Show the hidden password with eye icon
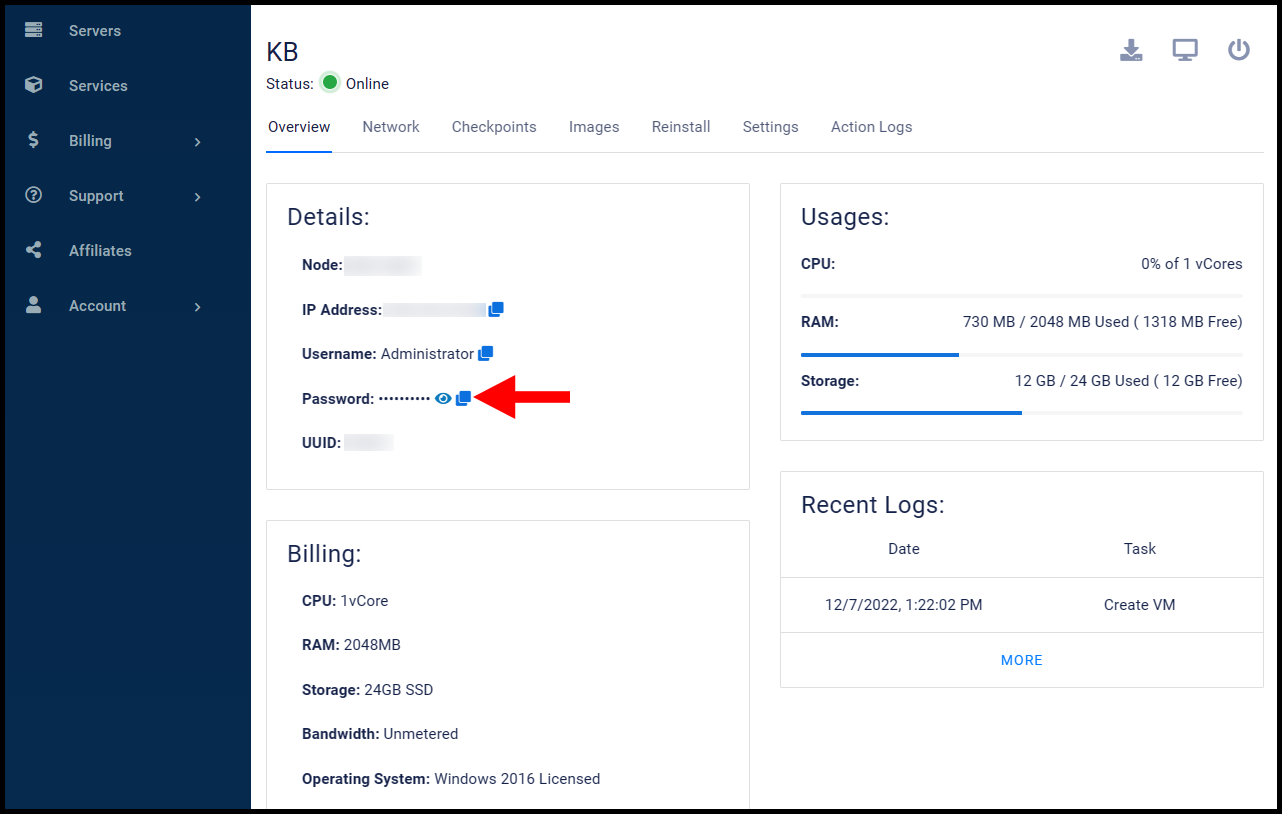This screenshot has height=814, width=1282. coord(443,399)
